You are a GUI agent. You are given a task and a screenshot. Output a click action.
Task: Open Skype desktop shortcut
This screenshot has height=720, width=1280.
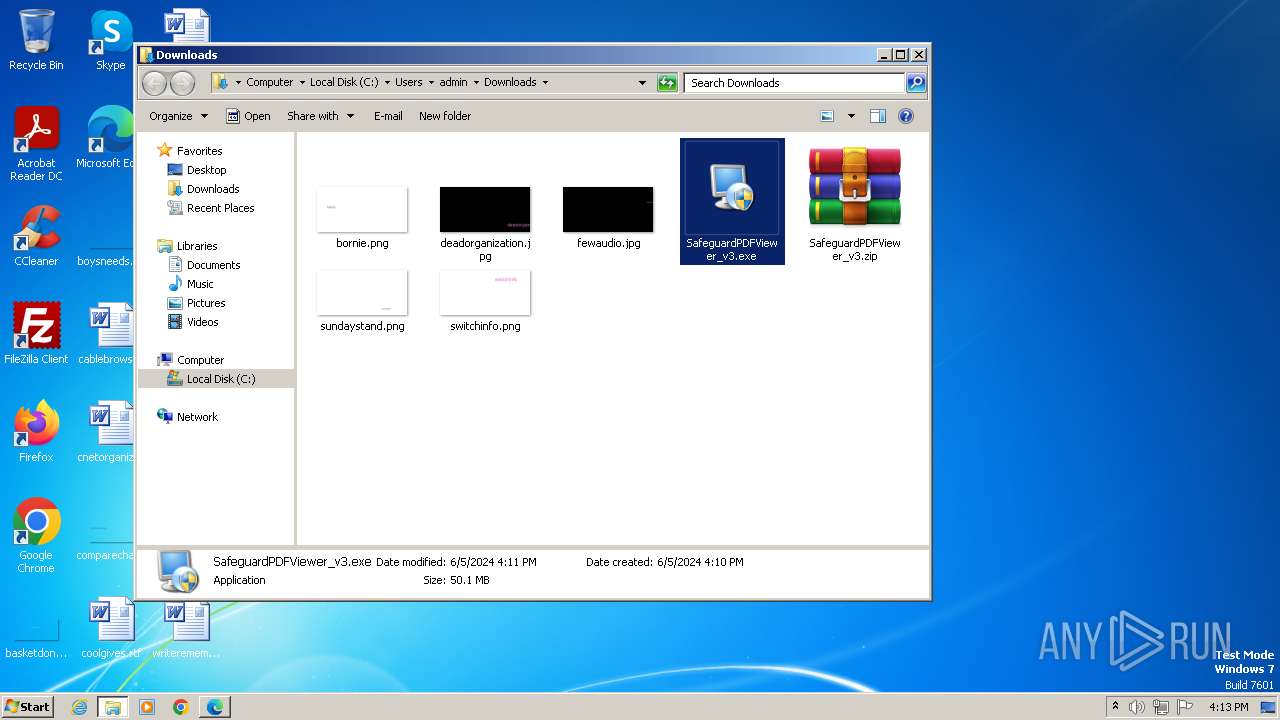pos(110,40)
